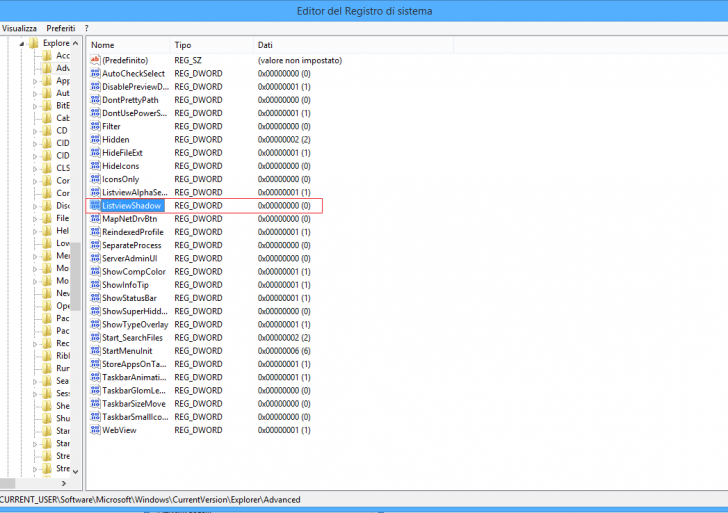The image size is (728, 513).
Task: Click the (Predefinito) string value icon
Action: 95,60
